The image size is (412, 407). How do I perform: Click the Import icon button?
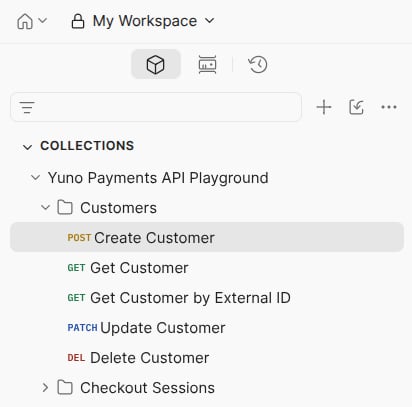pos(356,107)
